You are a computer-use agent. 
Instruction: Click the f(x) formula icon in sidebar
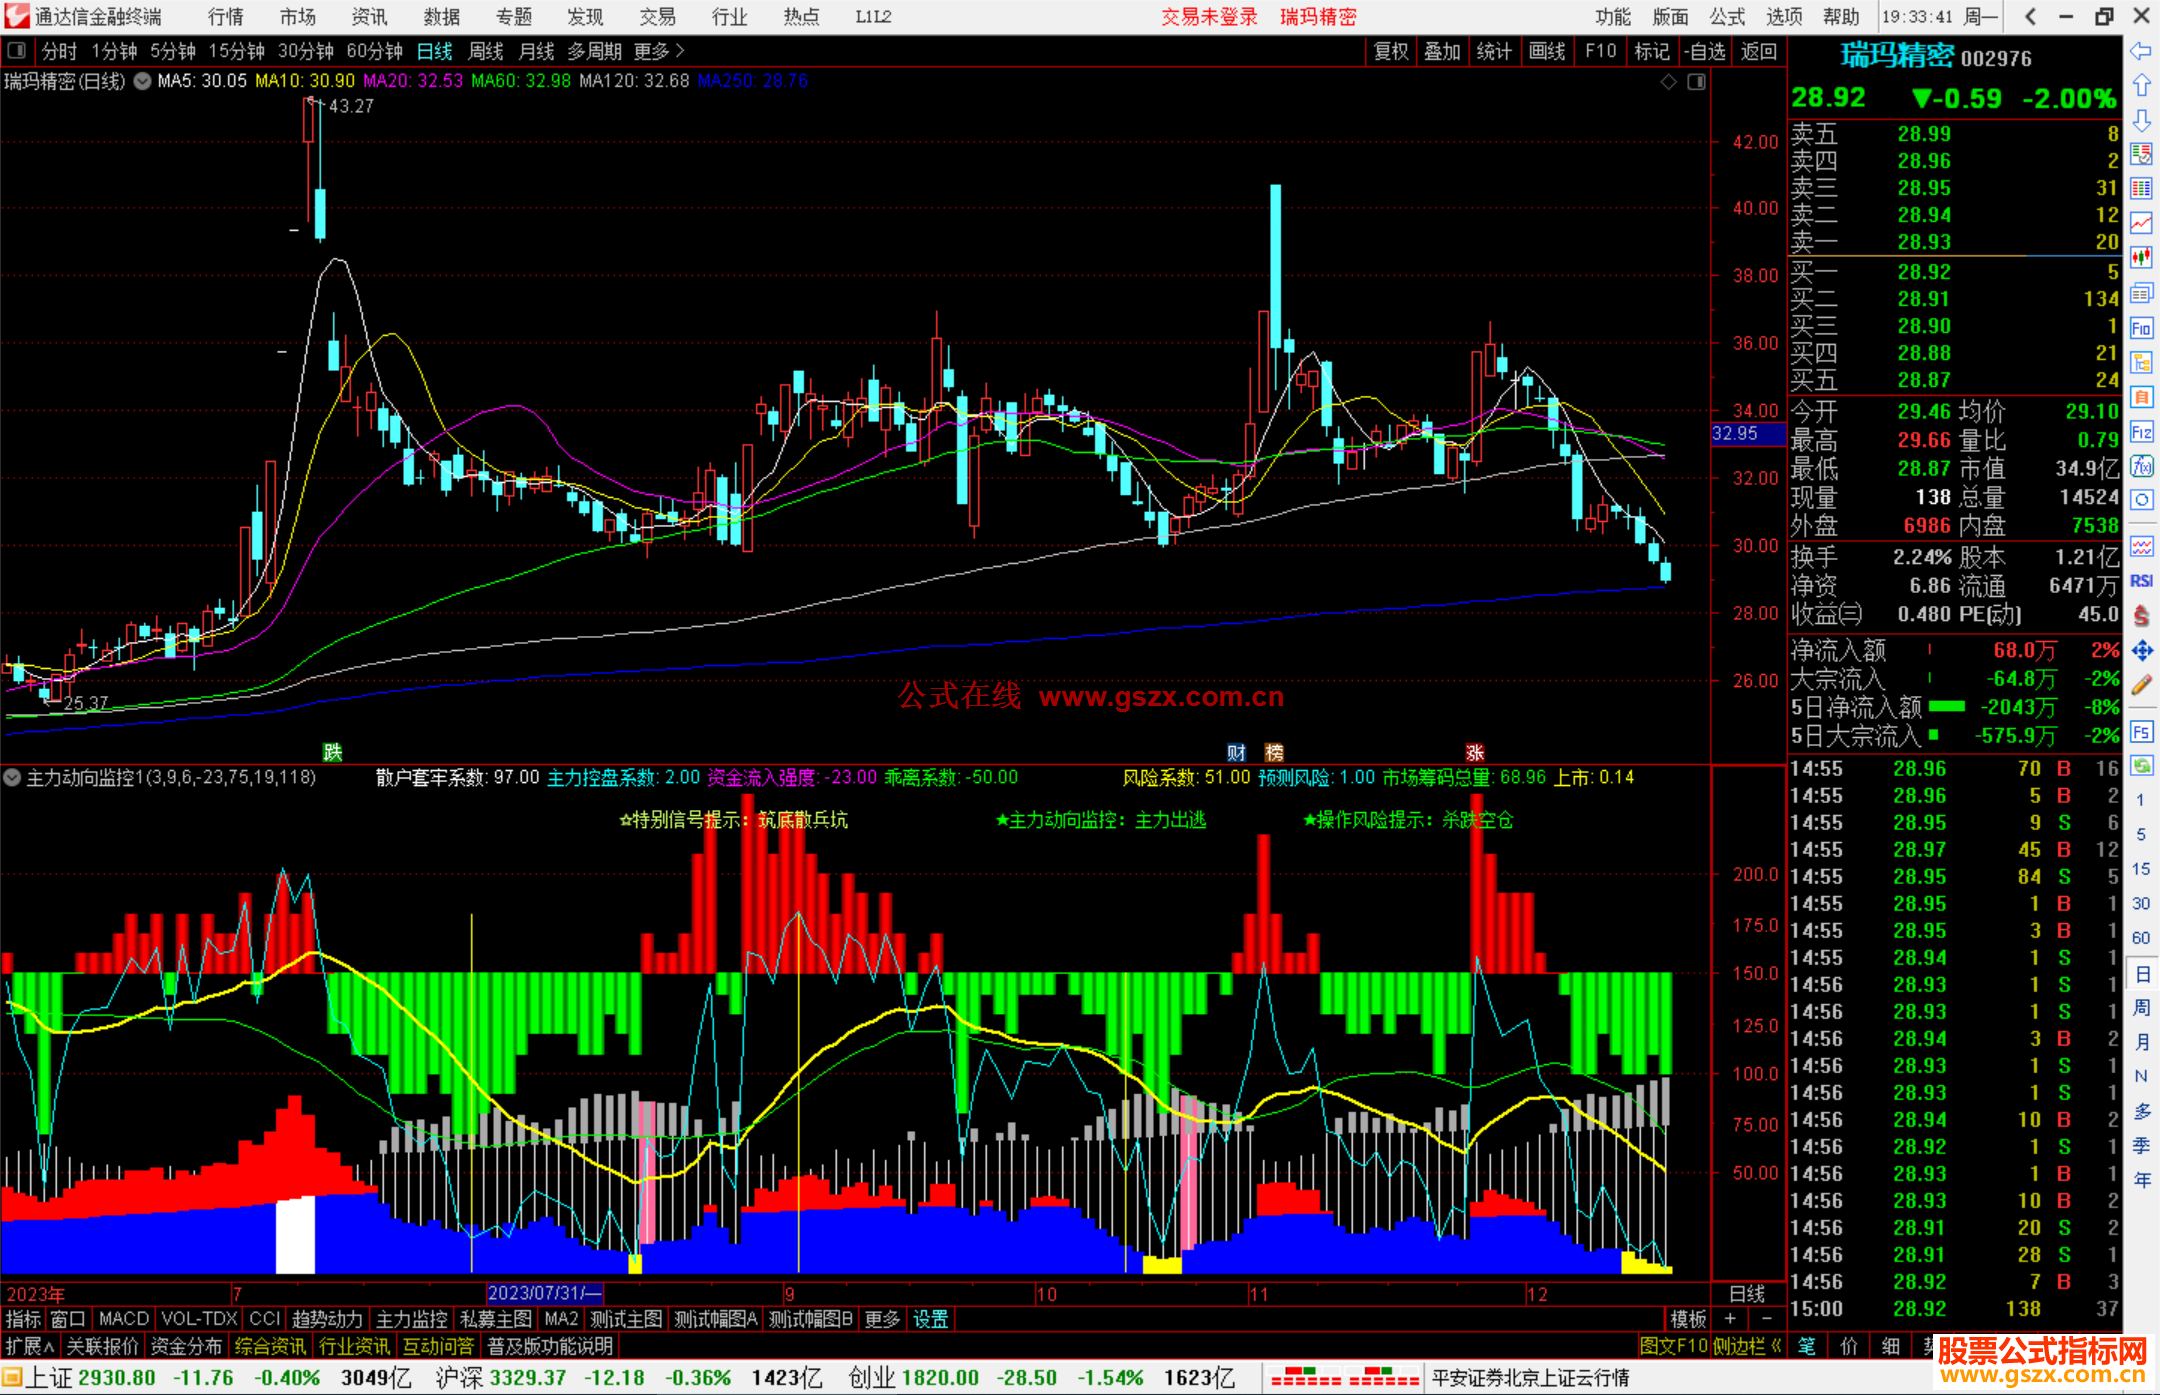coord(2141,467)
